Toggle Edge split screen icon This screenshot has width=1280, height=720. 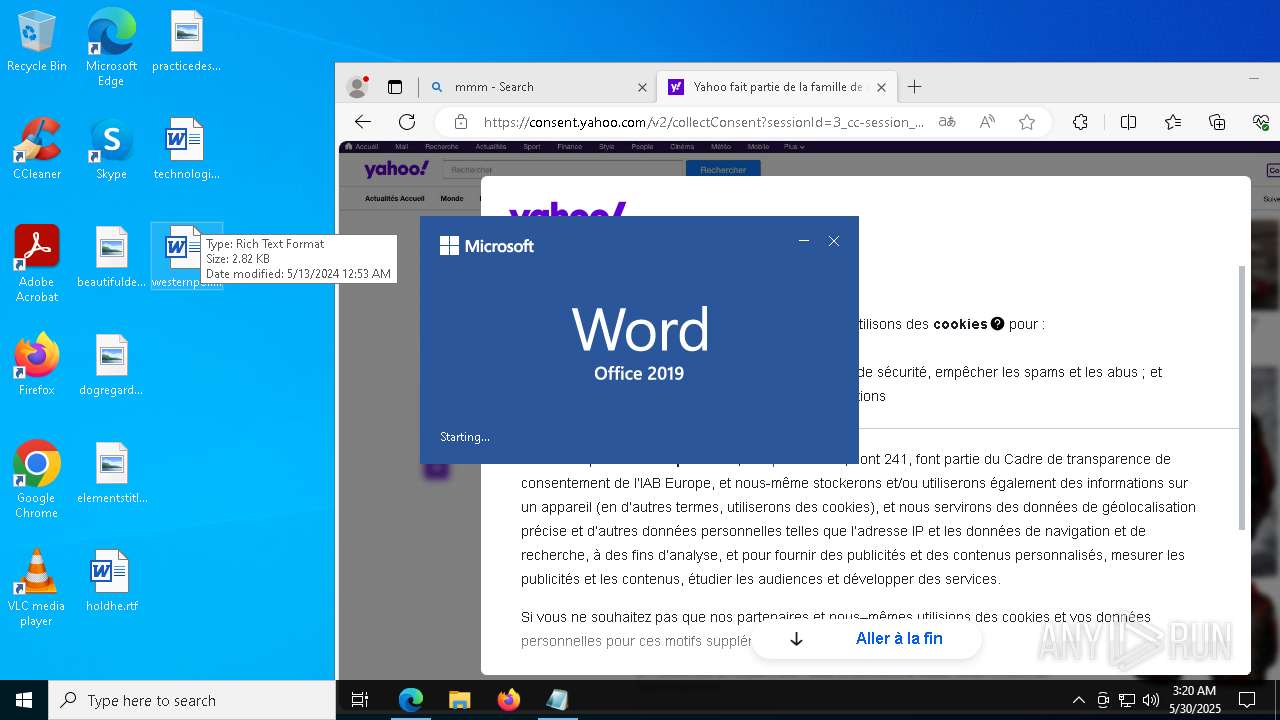1128,122
